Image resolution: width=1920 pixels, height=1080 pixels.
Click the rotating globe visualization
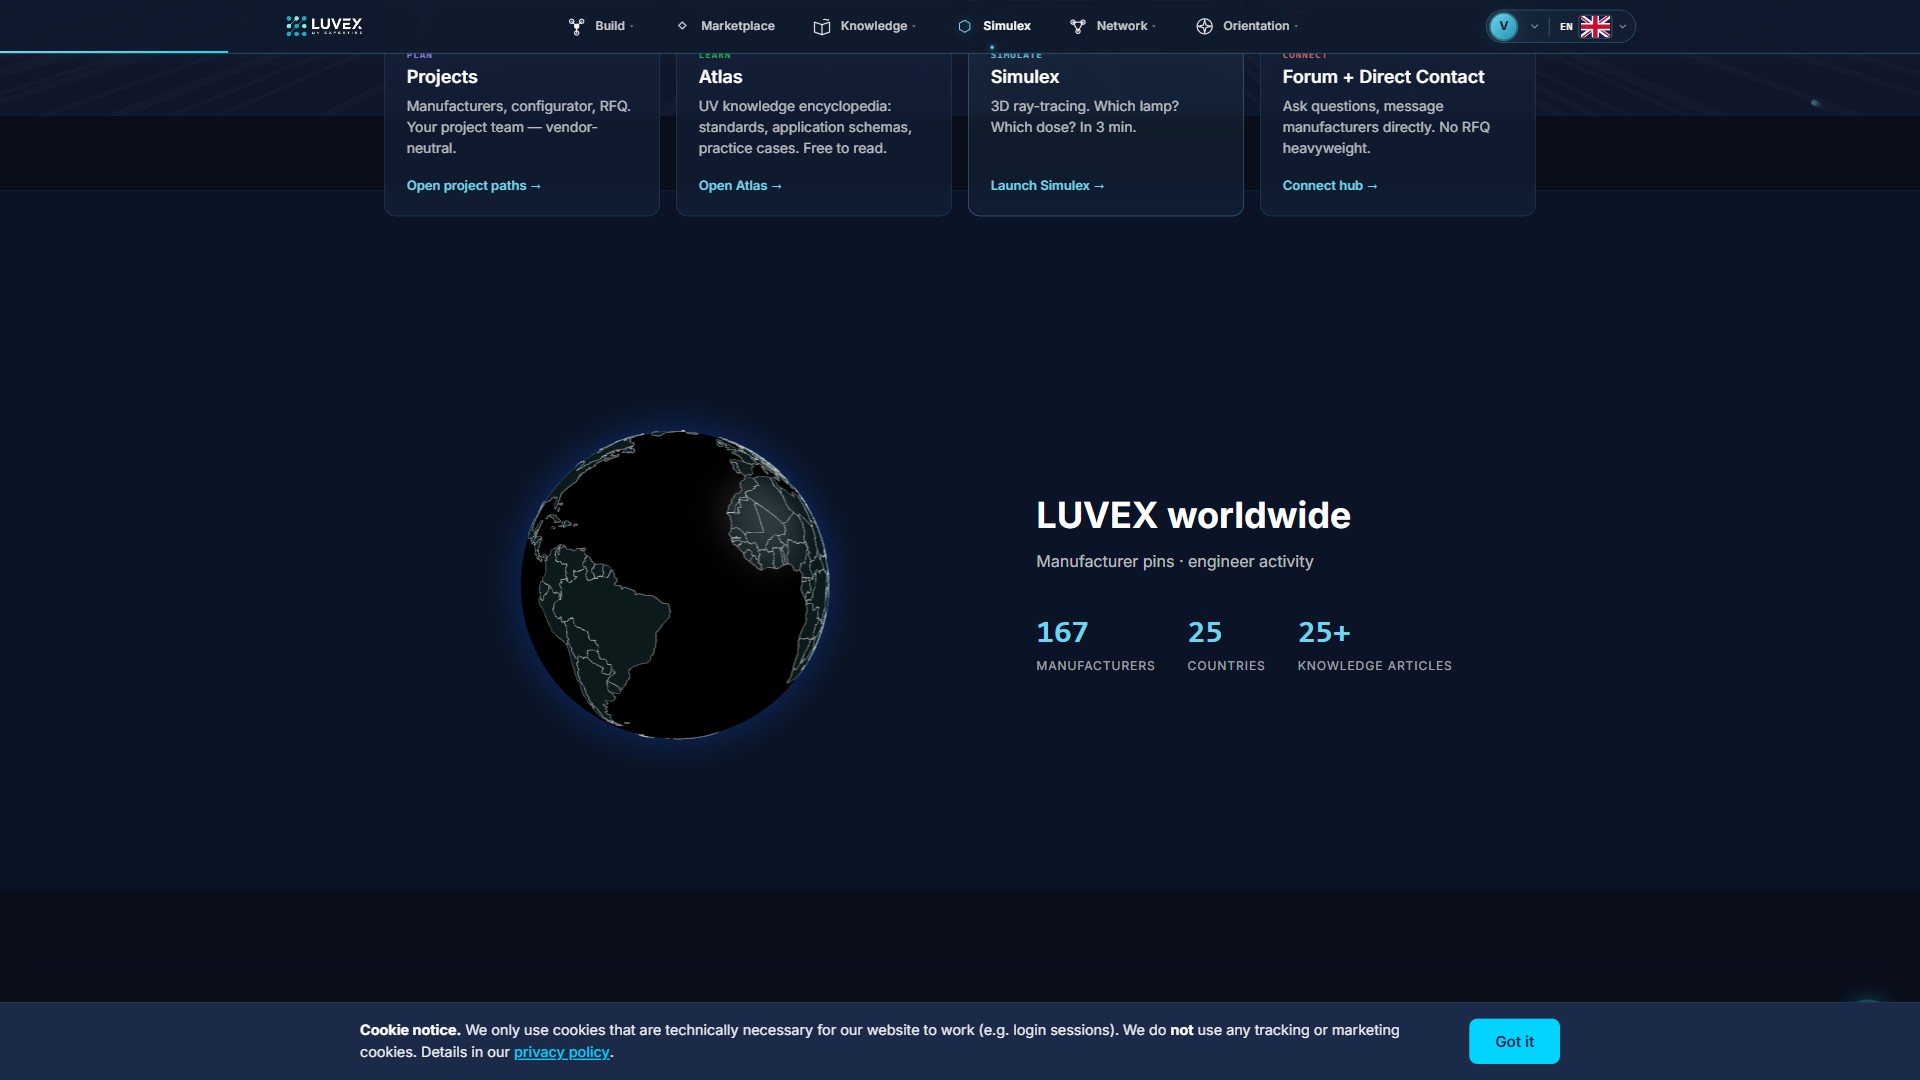coord(676,585)
